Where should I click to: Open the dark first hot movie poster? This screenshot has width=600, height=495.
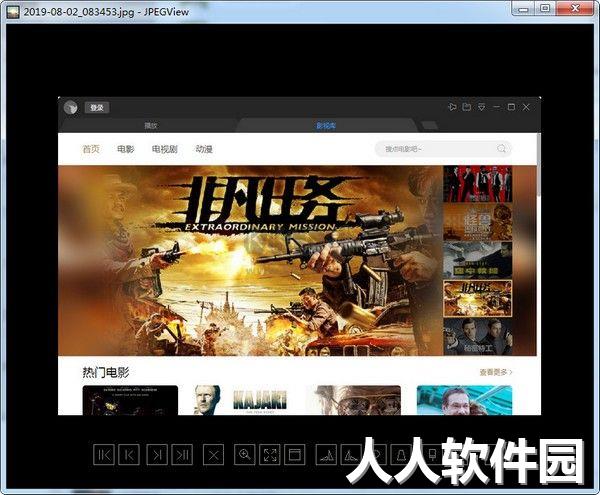[130, 400]
